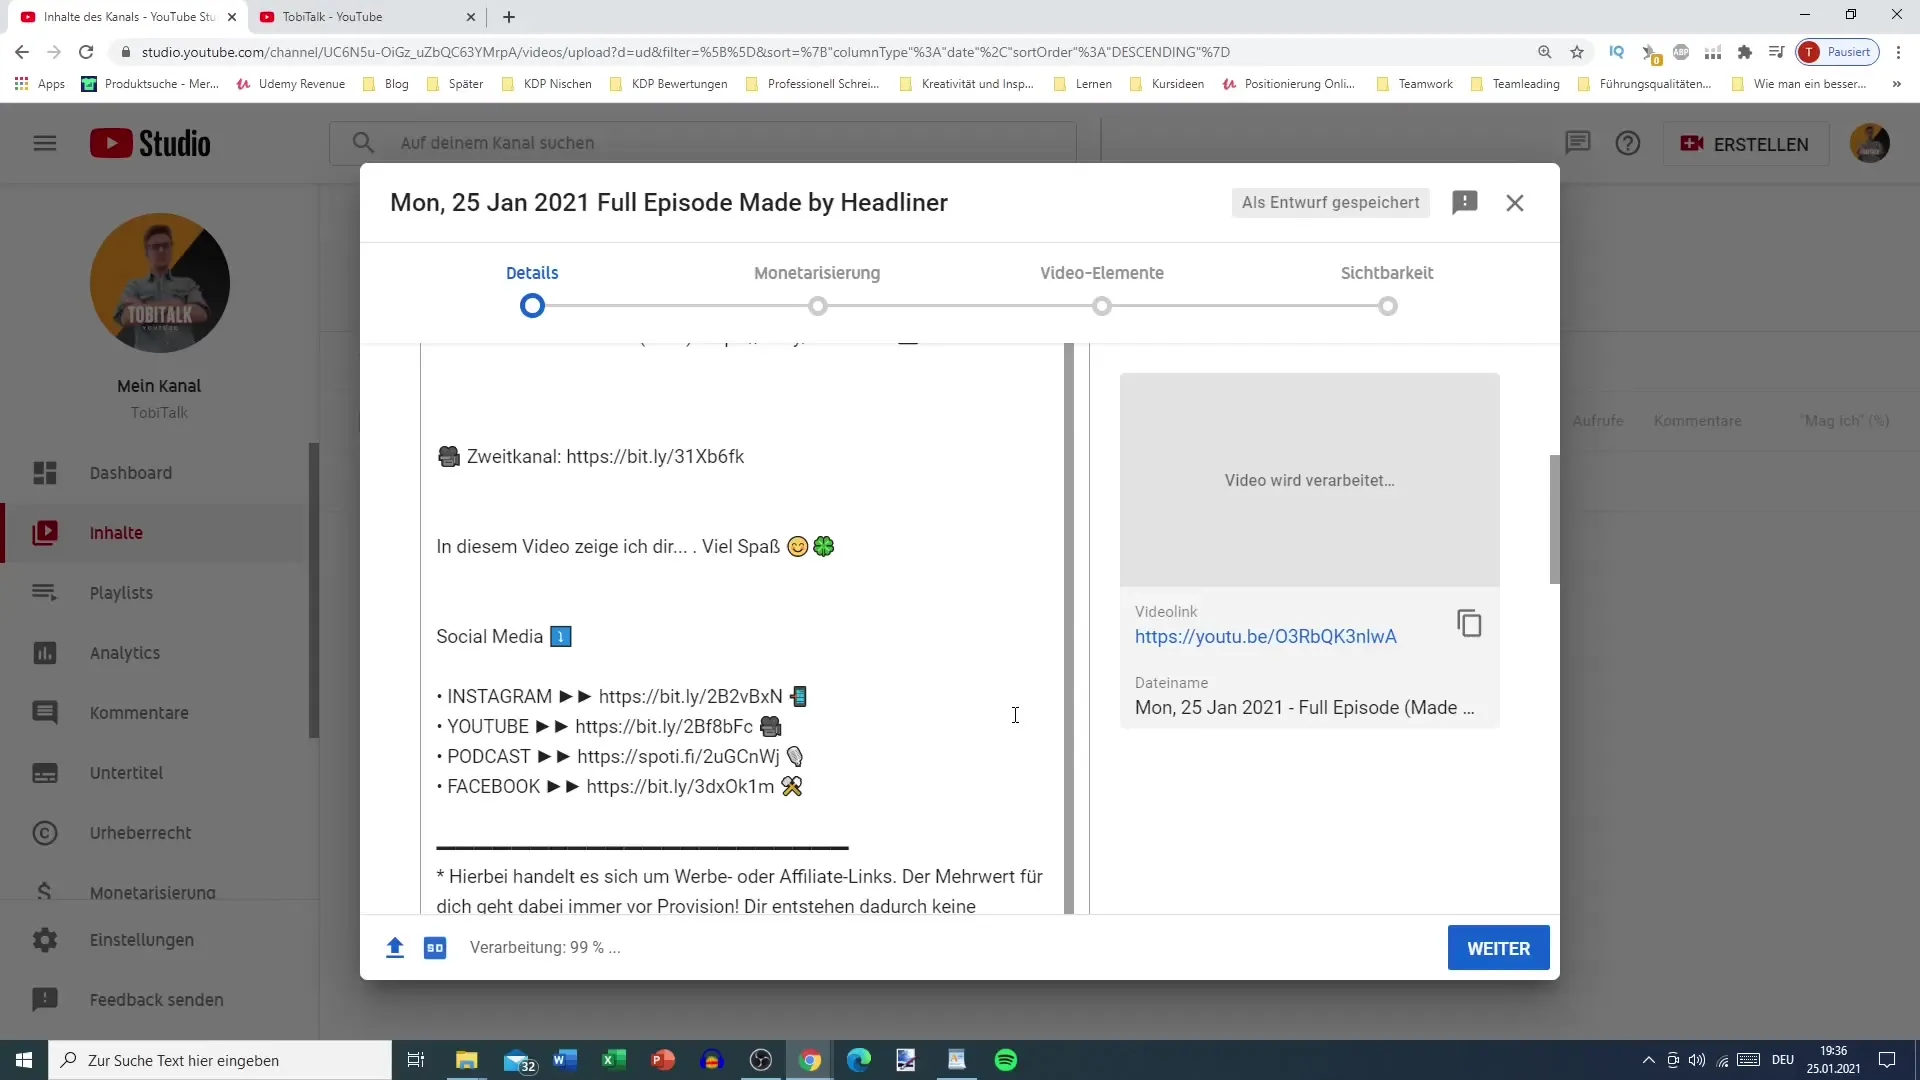Open the Chrome extensions puzzle icon
The image size is (1920, 1080).
tap(1745, 52)
